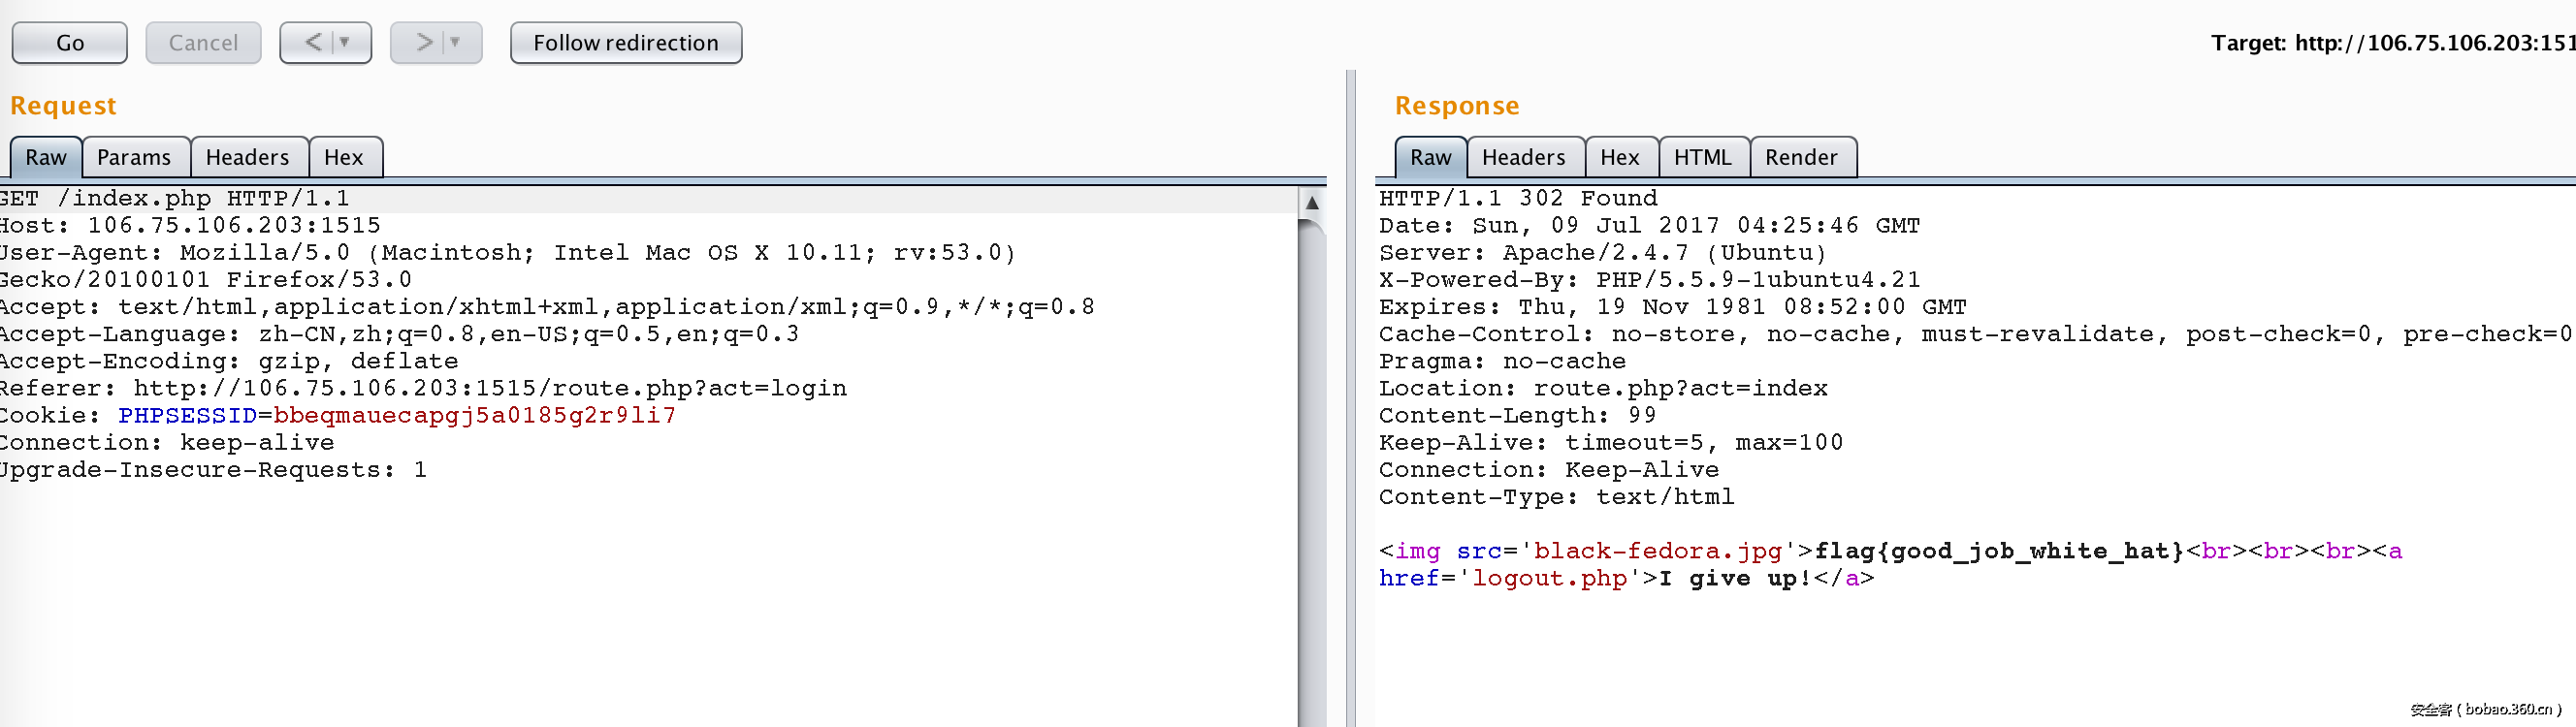
Task: Switch to the Response Render tab
Action: click(x=1802, y=158)
